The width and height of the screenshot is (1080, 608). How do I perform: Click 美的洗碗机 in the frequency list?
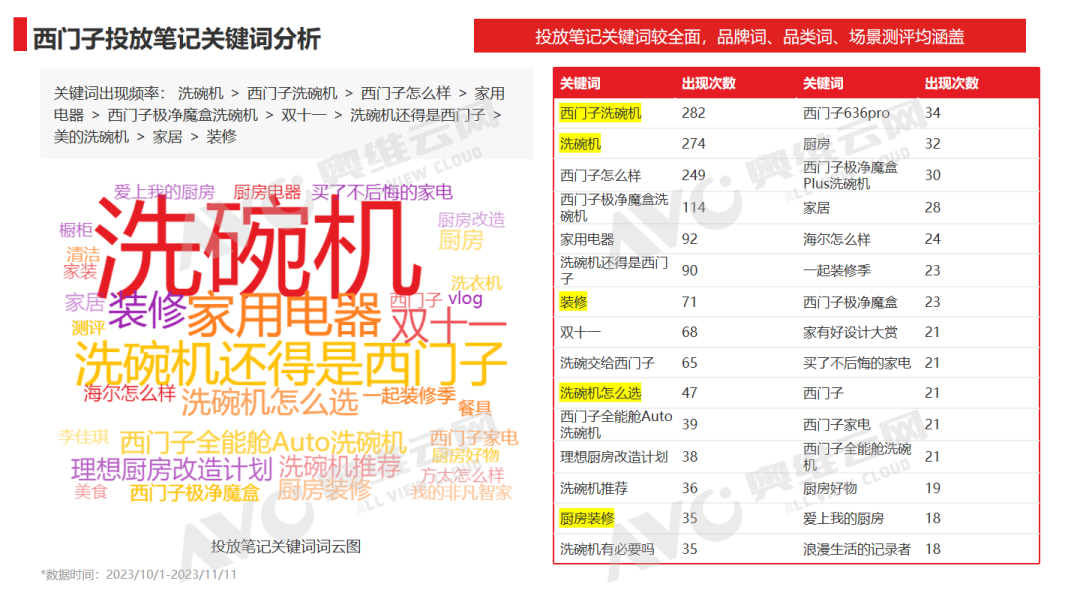coord(91,136)
